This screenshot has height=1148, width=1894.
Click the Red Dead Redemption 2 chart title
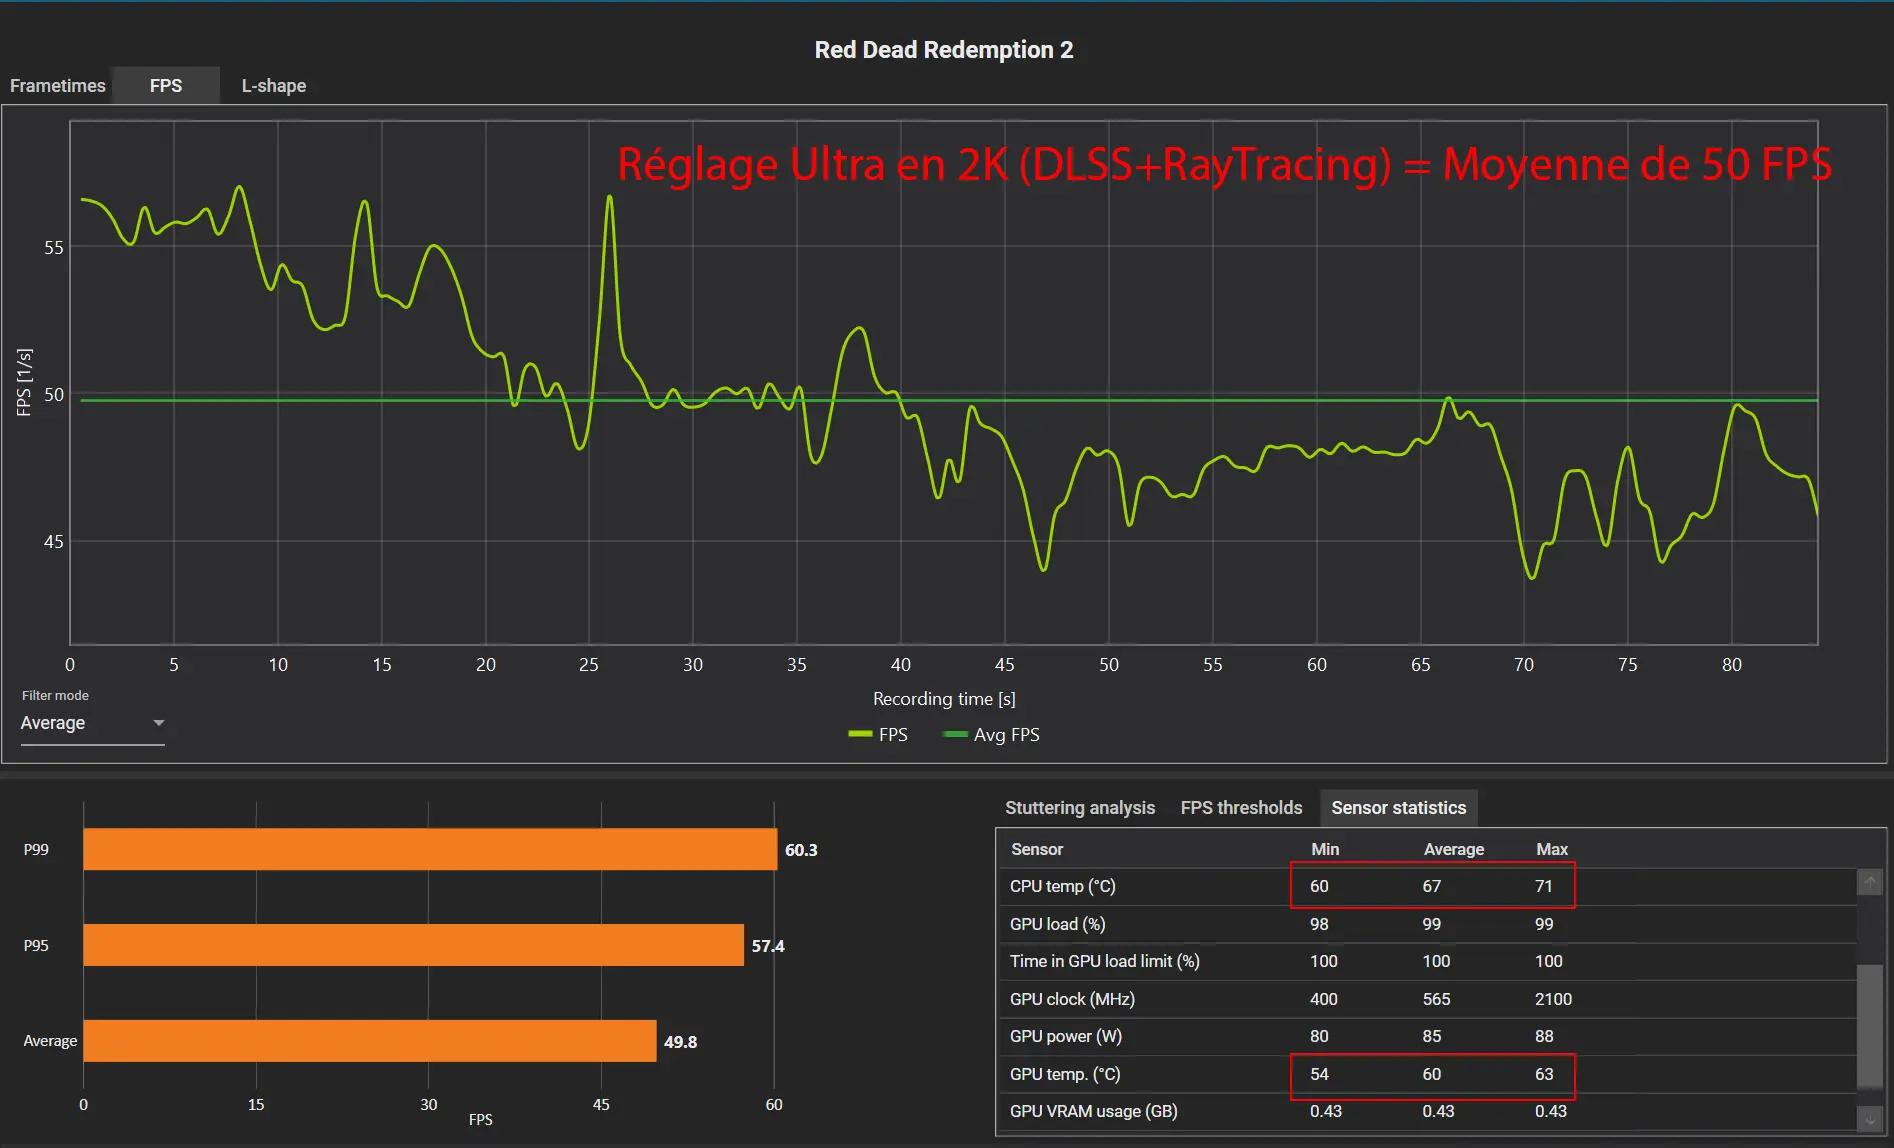click(944, 50)
